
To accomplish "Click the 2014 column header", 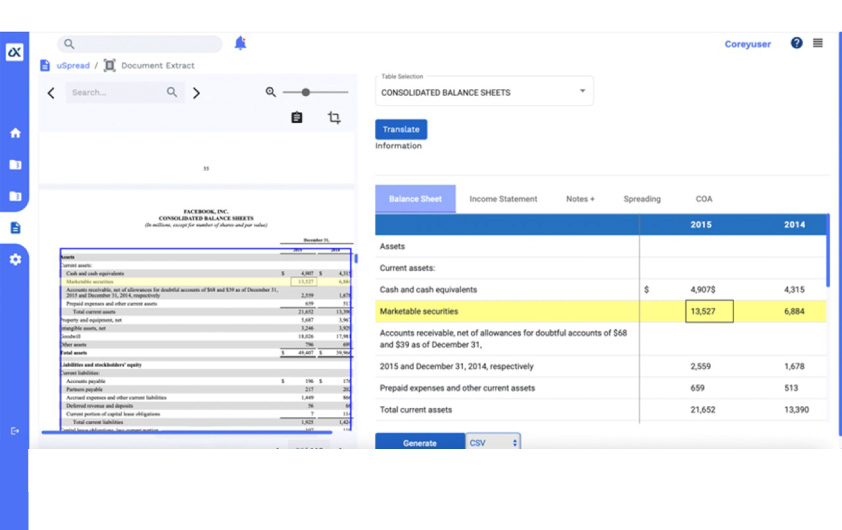I will click(x=794, y=224).
